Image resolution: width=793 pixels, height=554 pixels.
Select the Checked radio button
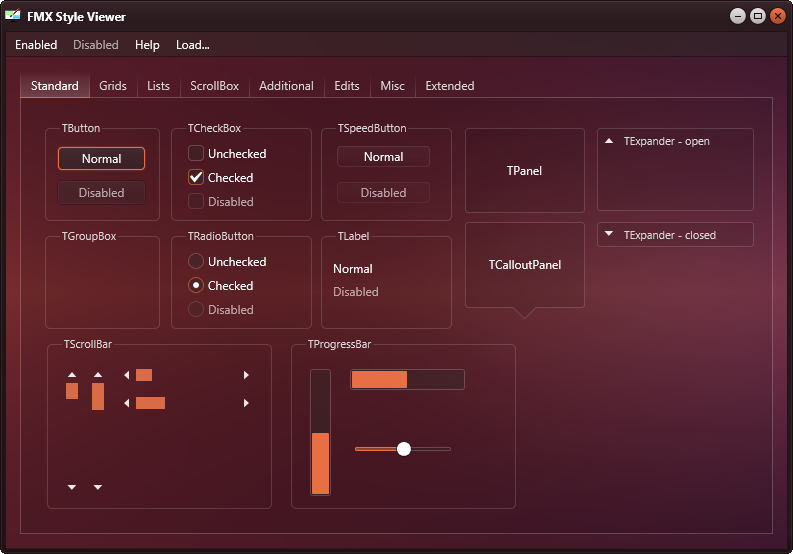click(196, 285)
